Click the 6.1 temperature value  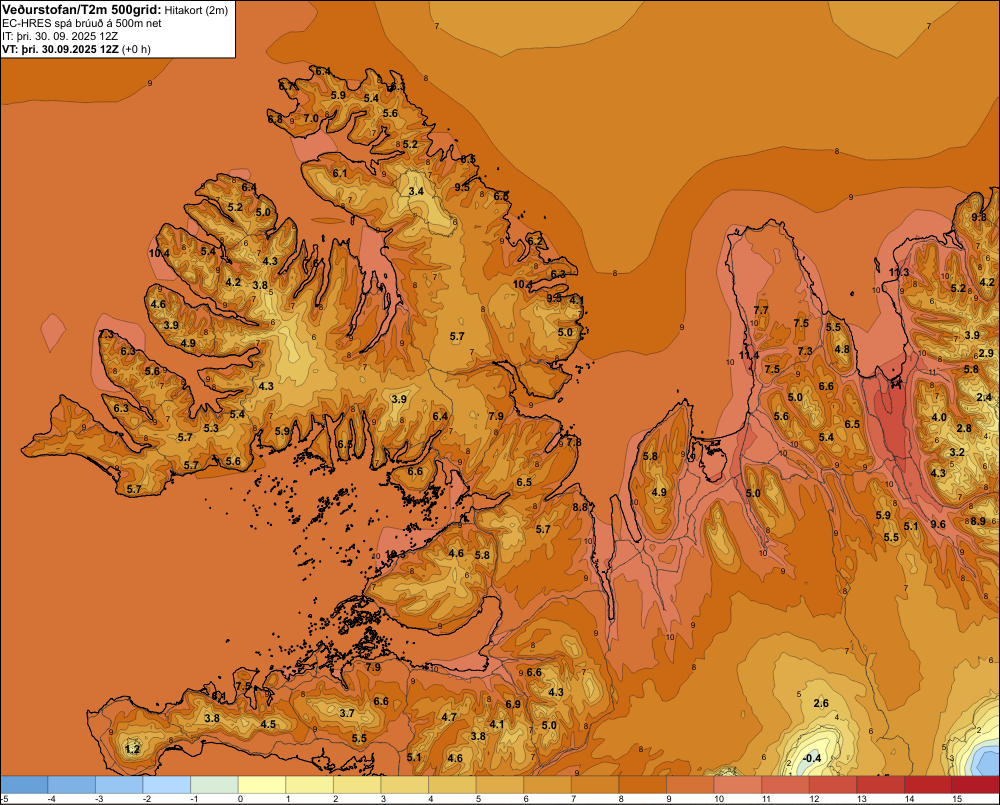(x=340, y=173)
